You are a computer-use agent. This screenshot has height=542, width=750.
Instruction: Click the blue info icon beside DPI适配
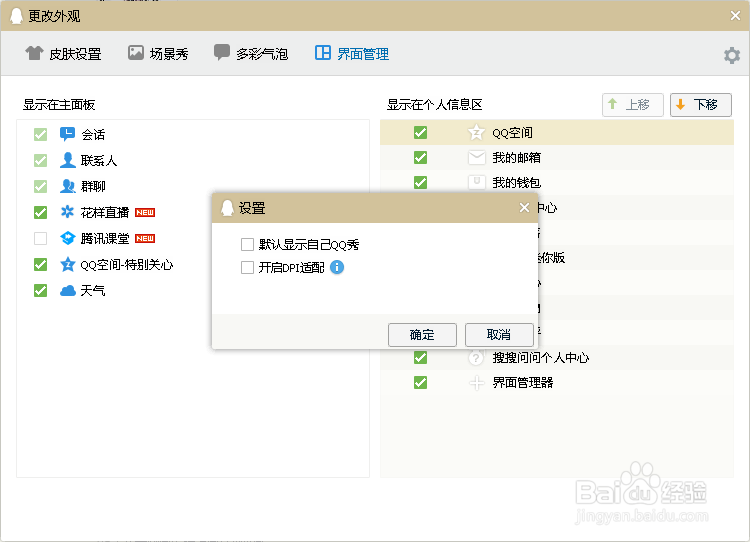coord(337,267)
